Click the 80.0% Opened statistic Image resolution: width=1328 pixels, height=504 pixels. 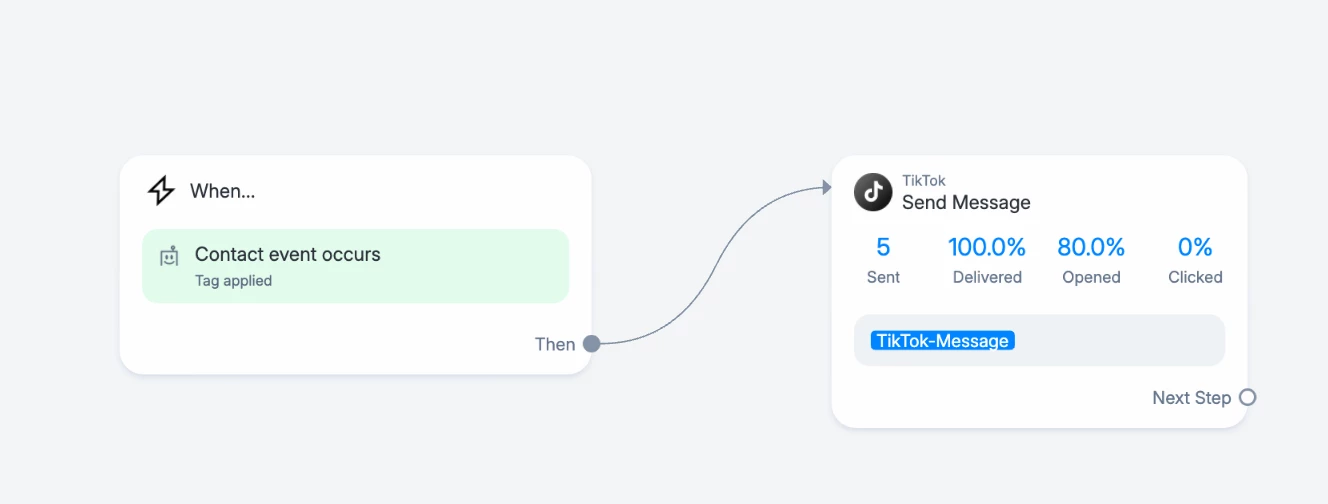pos(1091,260)
